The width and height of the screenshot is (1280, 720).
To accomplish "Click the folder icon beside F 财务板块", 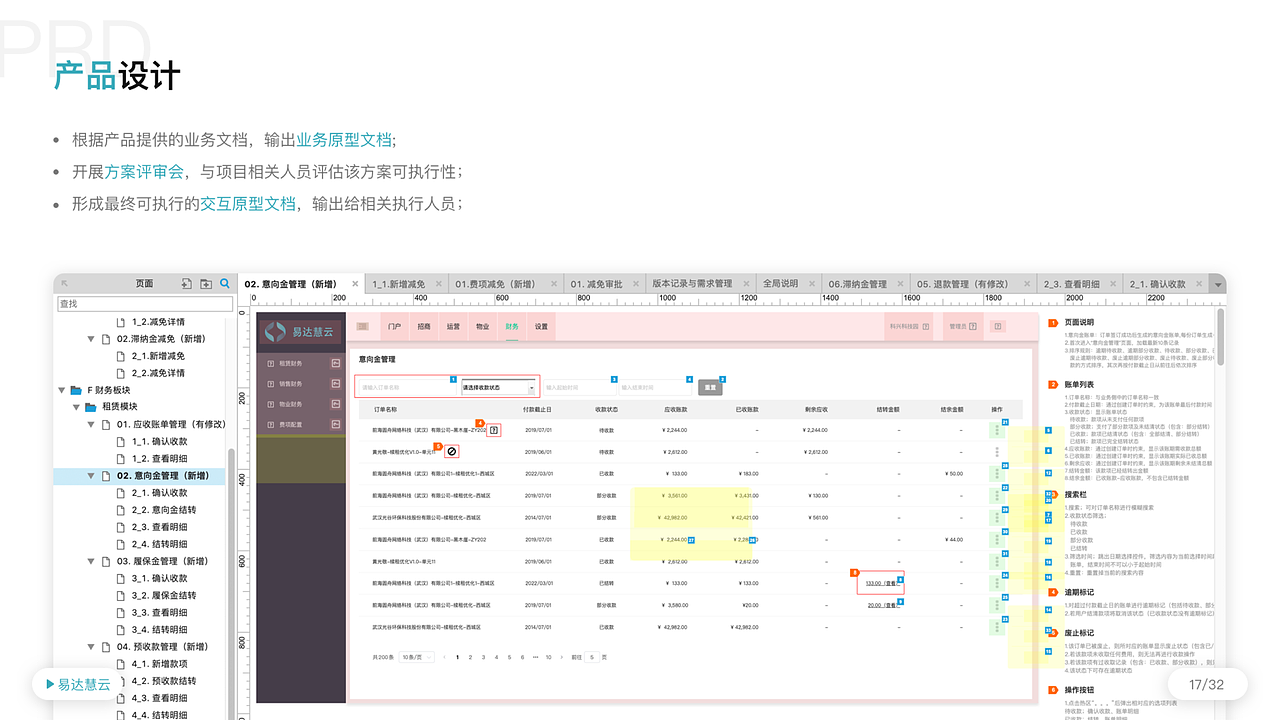I will [x=76, y=390].
